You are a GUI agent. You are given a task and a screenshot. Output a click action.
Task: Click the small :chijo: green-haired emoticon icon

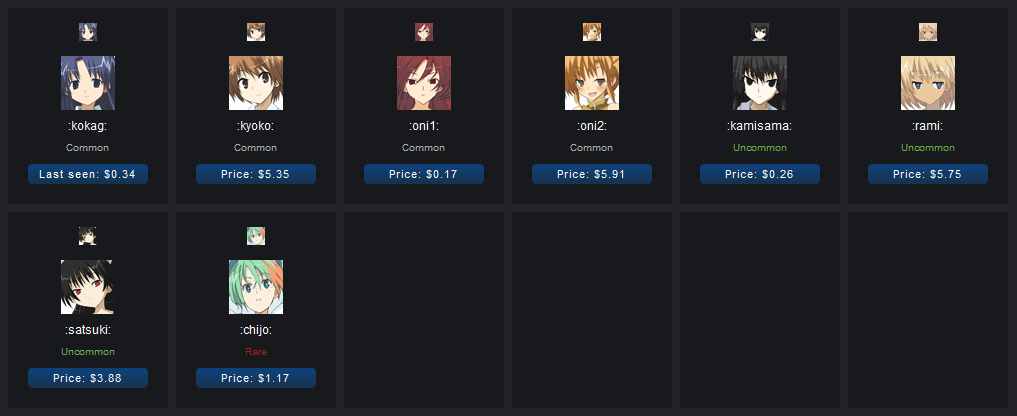(x=256, y=236)
